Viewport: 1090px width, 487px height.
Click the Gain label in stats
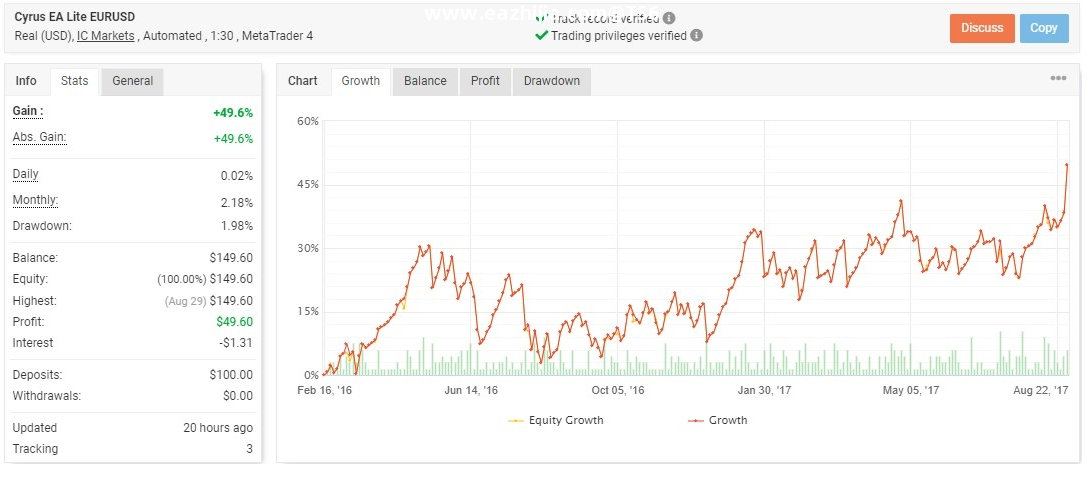[27, 111]
